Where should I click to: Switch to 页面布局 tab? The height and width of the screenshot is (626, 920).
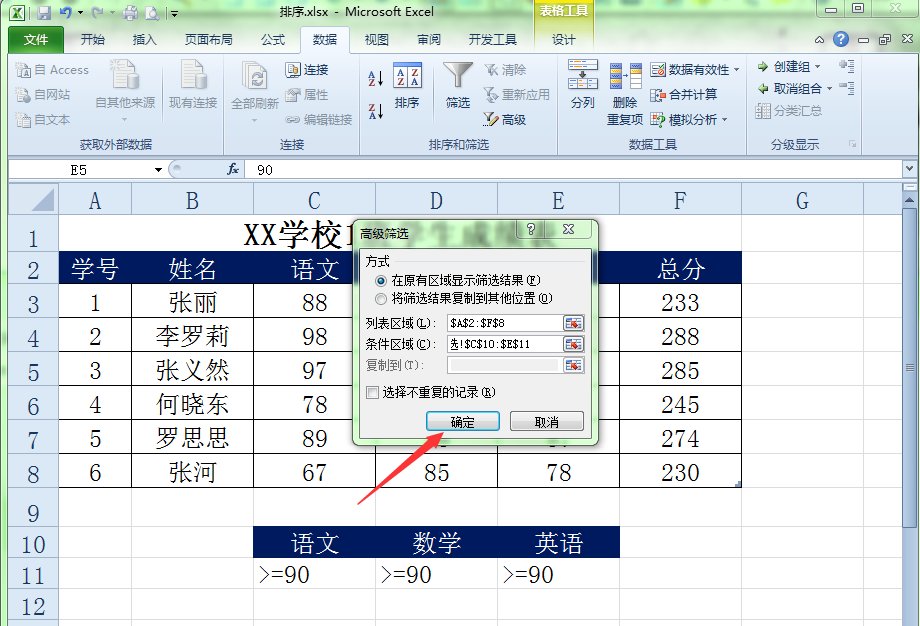coord(208,39)
